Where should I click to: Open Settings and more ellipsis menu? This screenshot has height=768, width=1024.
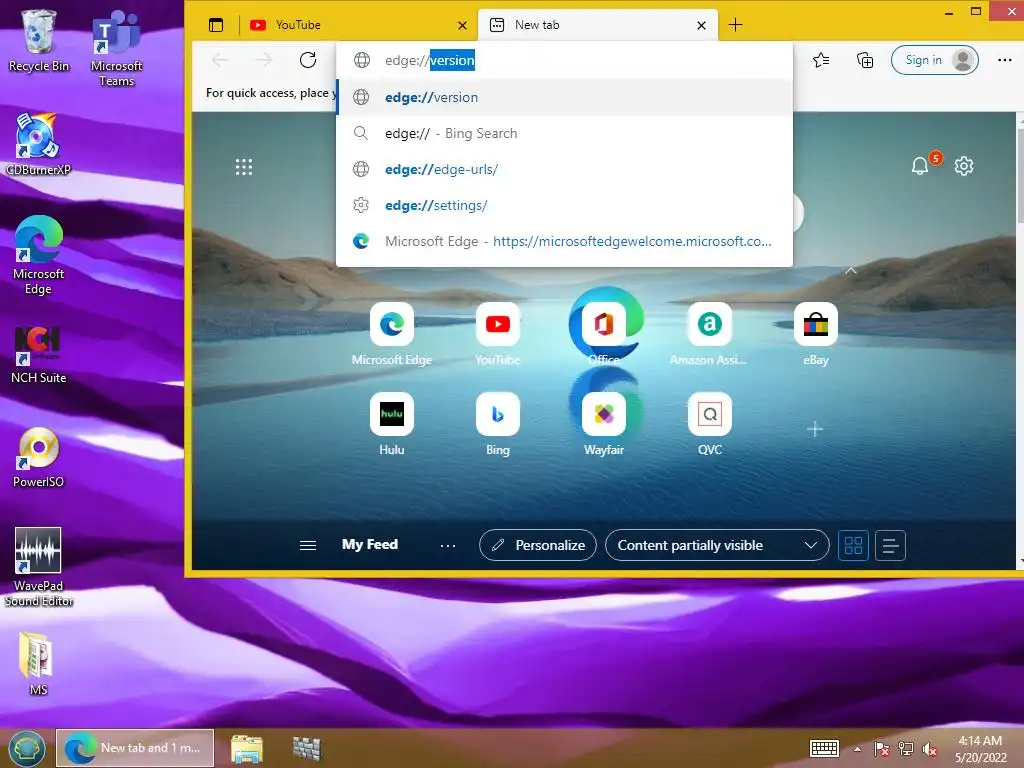point(1004,60)
